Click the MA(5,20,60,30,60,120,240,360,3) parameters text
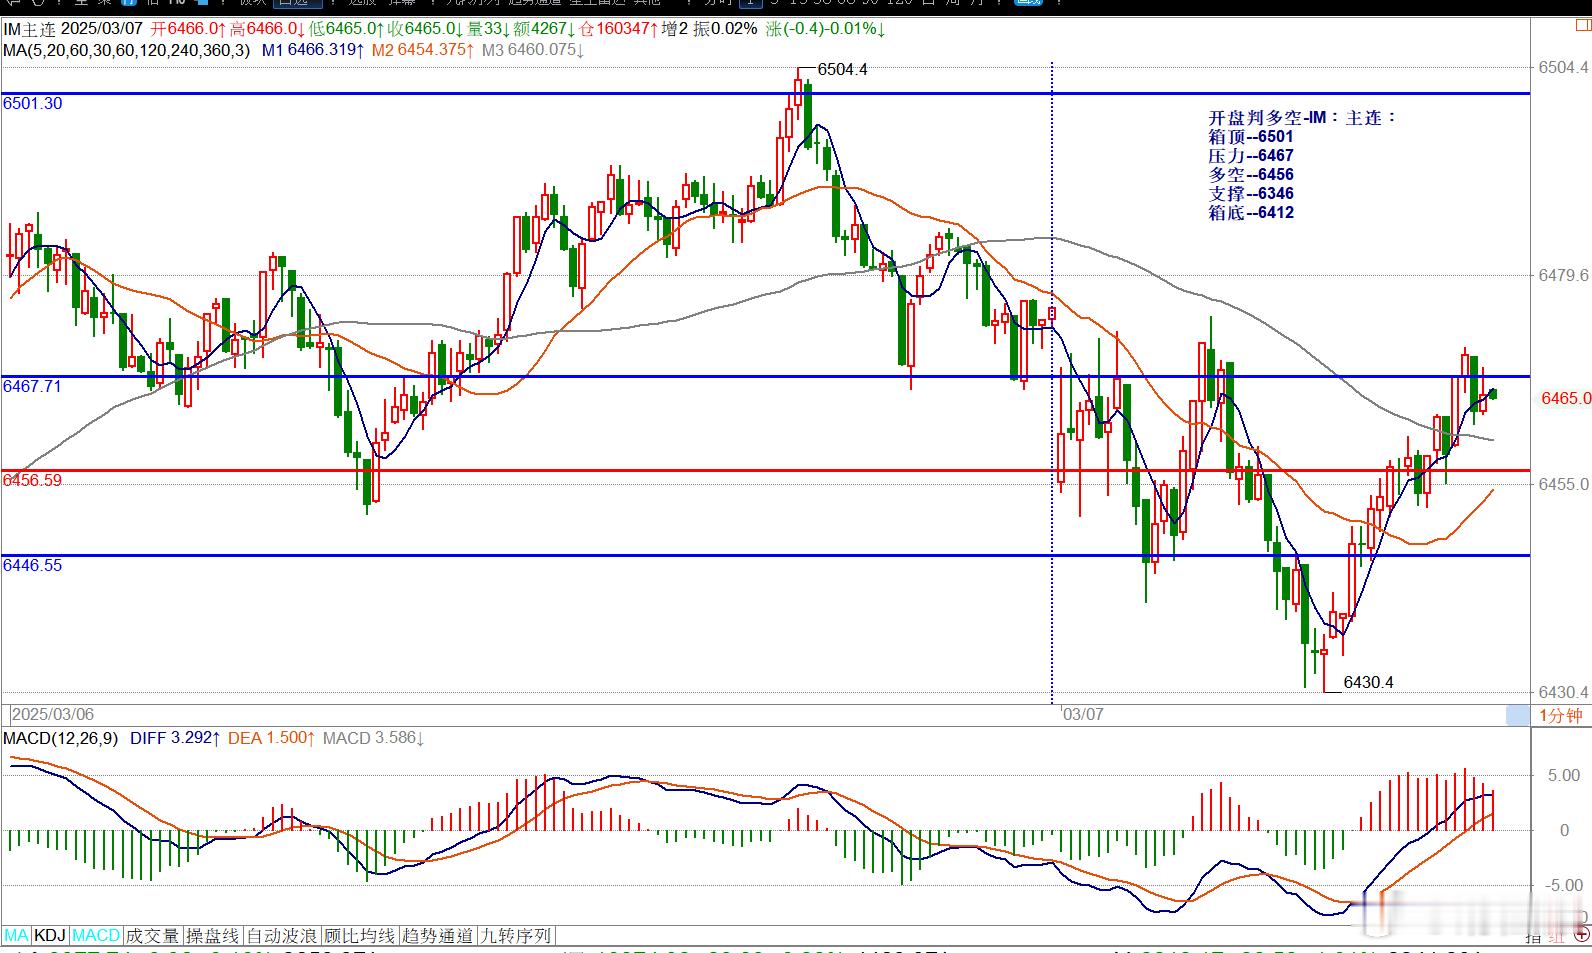 [x=127, y=49]
